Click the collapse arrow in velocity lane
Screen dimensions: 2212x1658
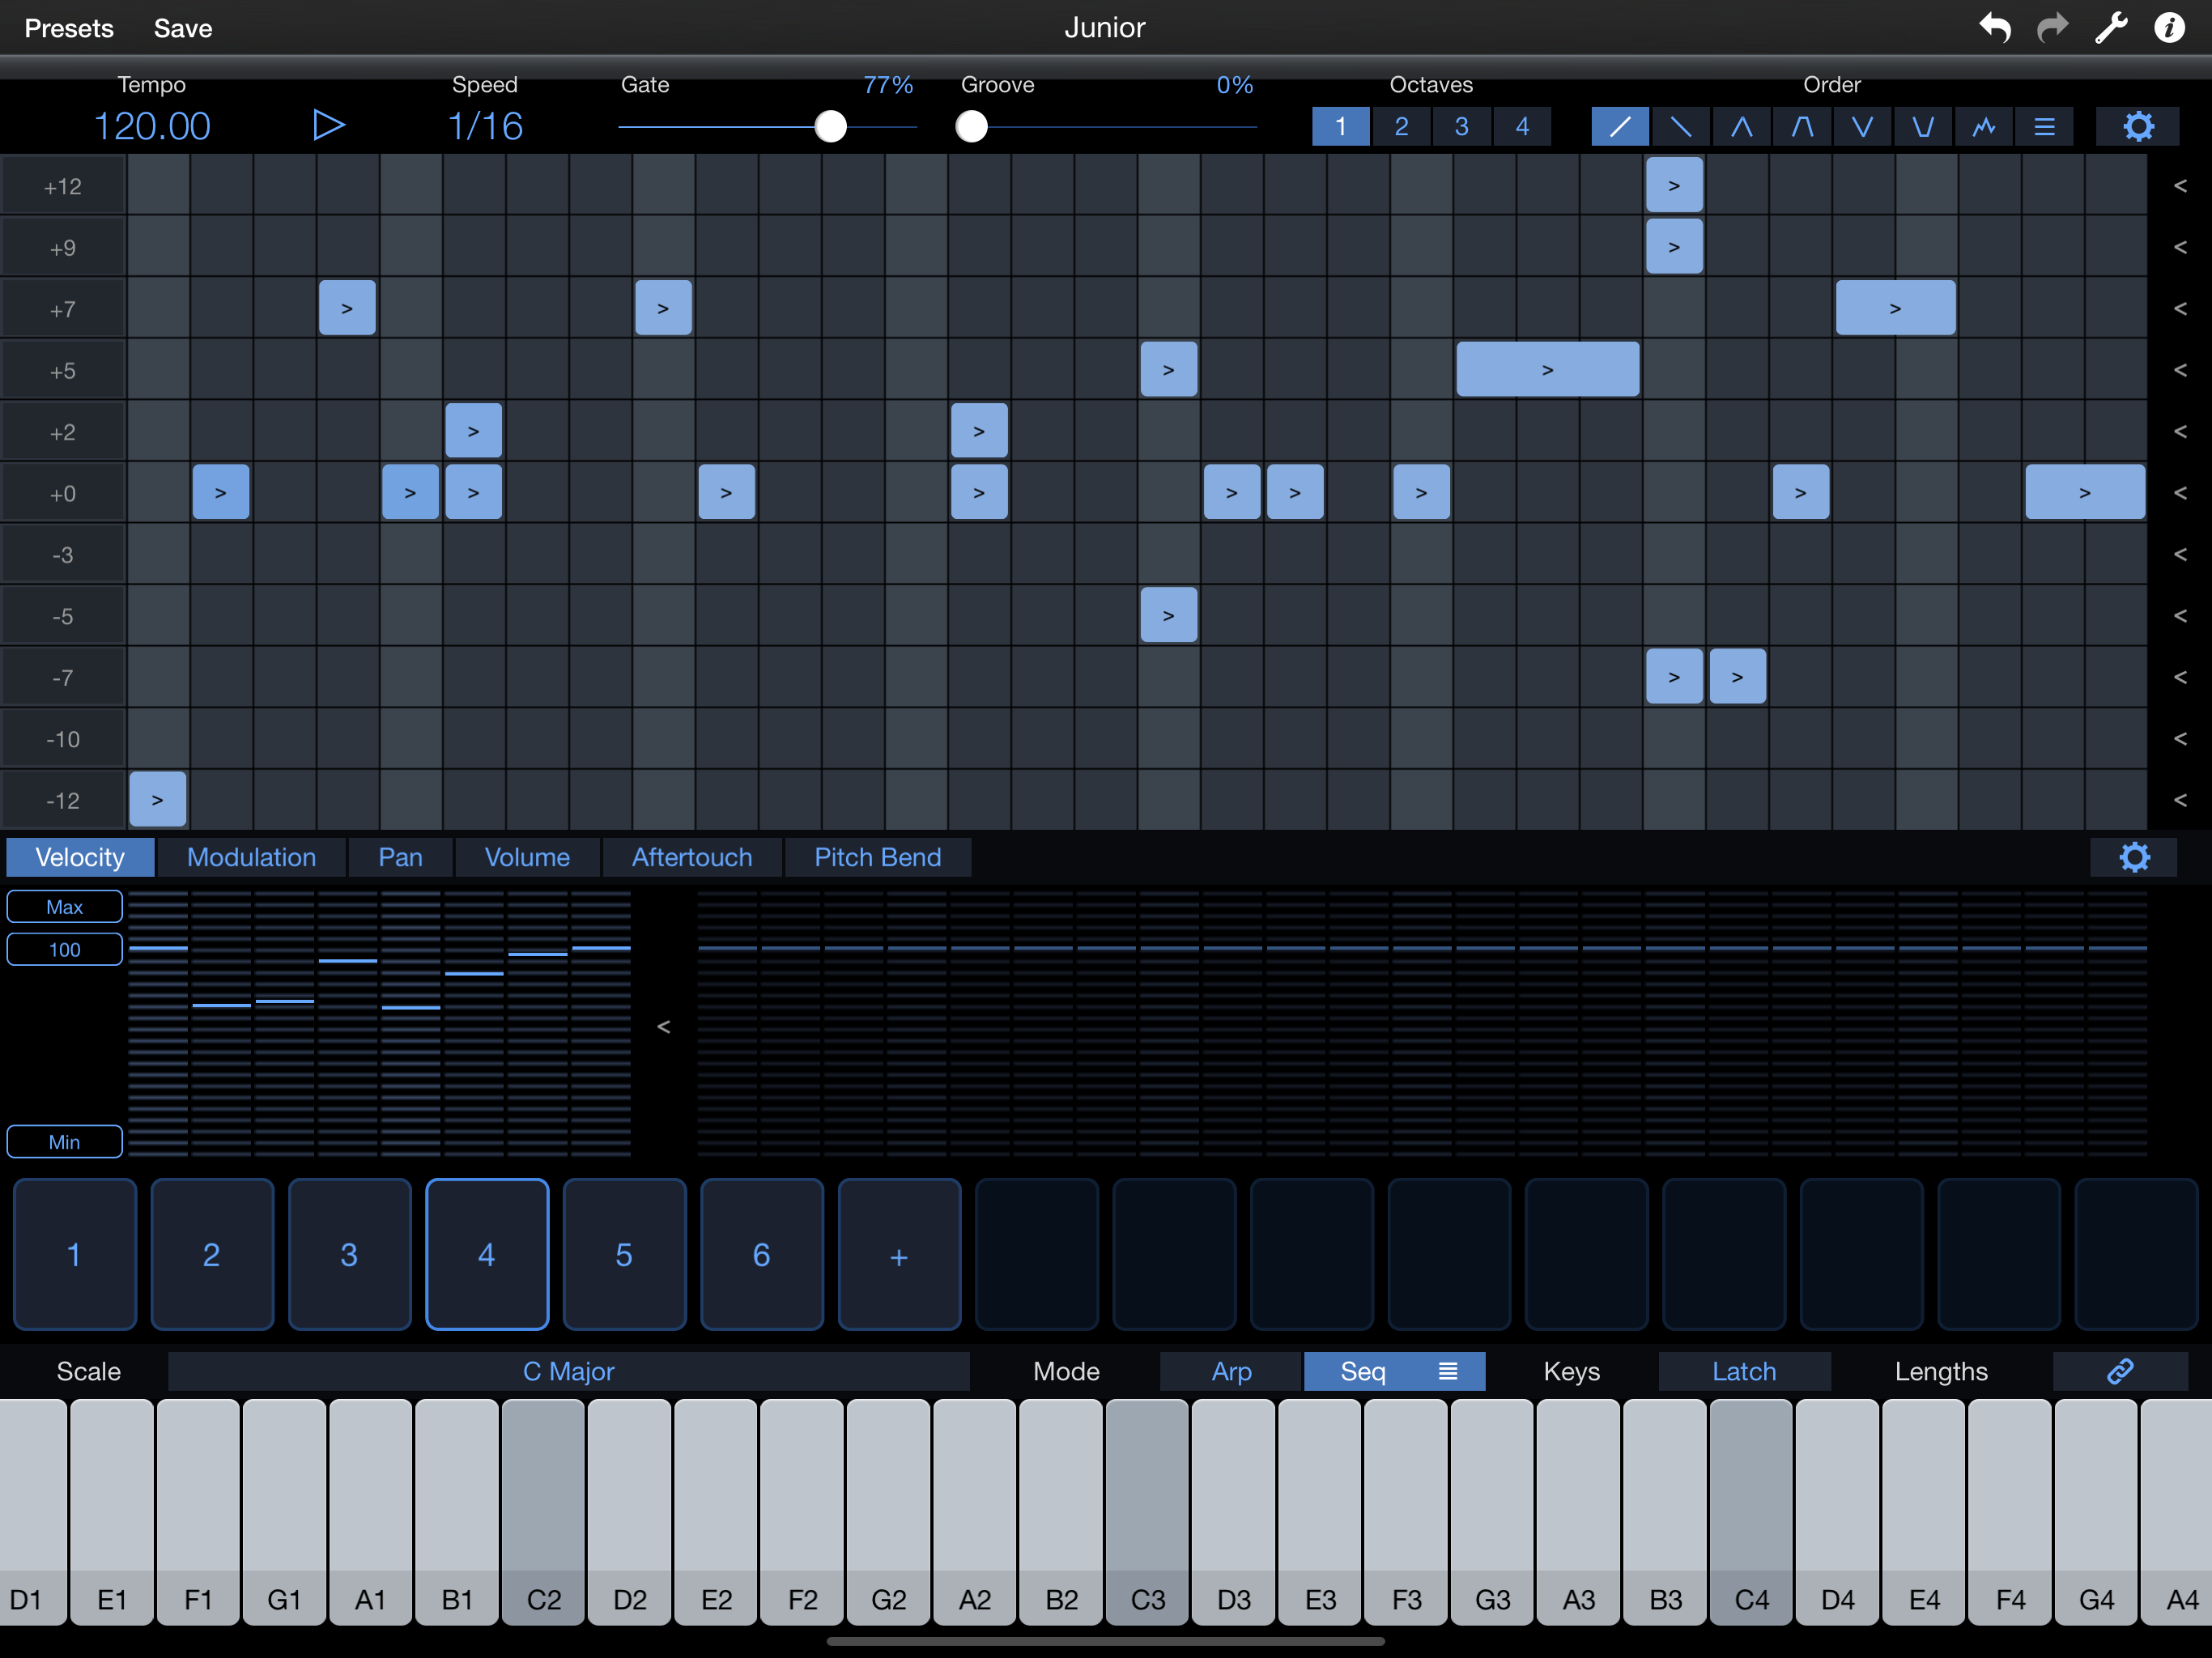663,1027
